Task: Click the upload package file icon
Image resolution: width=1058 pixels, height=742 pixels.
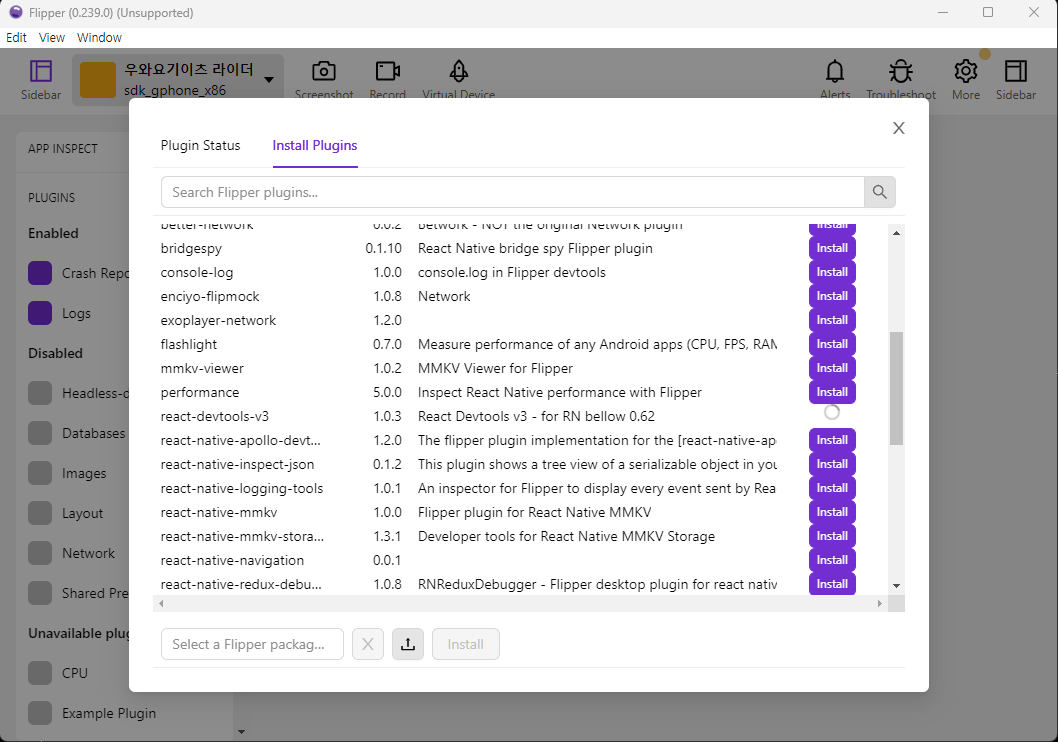Action: (408, 644)
